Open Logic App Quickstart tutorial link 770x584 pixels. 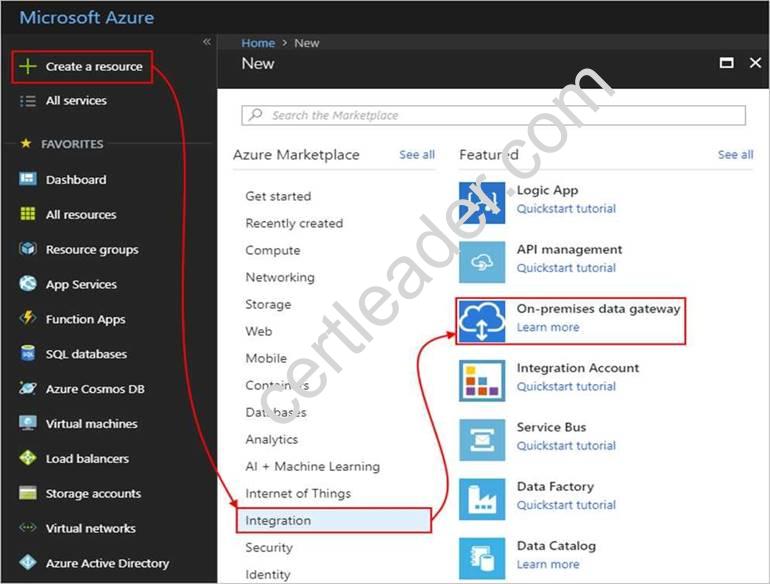click(x=566, y=209)
